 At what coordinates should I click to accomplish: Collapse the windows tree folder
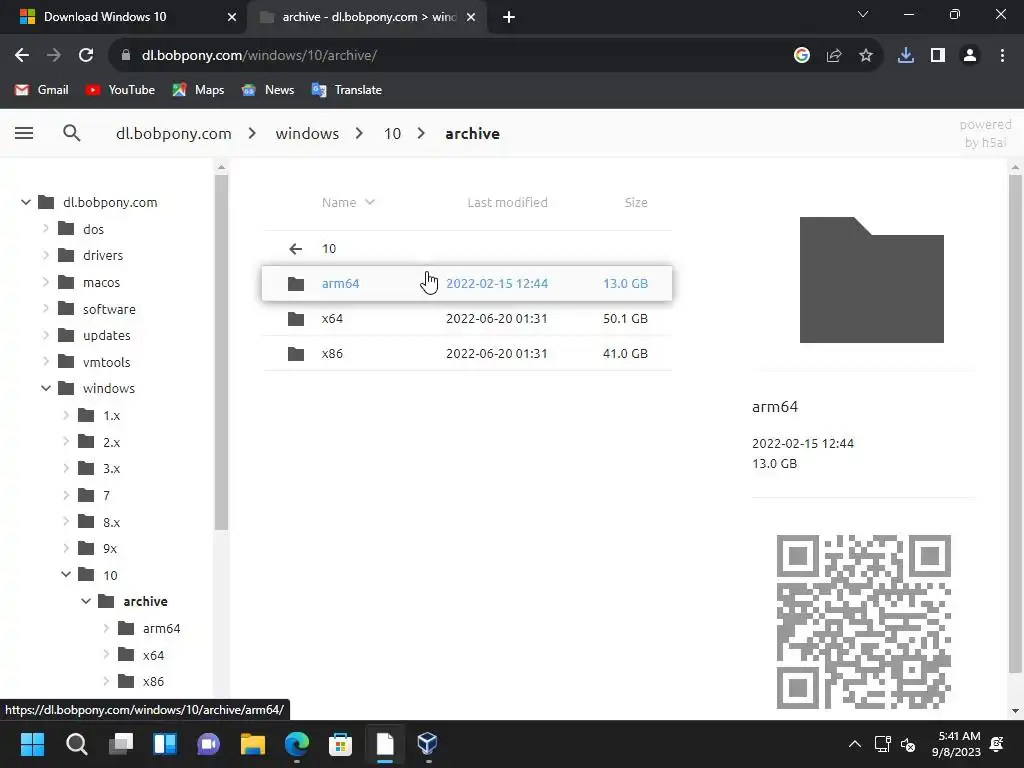(46, 389)
